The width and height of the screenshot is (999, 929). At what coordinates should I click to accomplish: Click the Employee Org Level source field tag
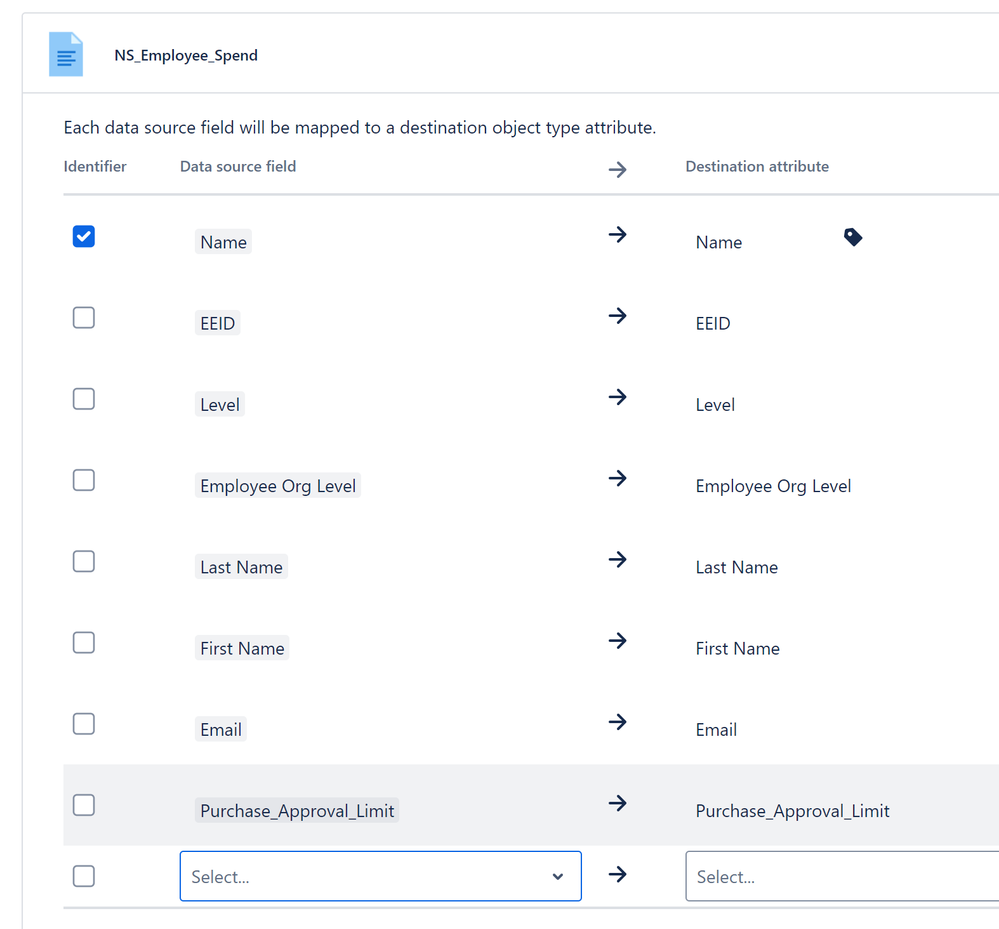[278, 486]
